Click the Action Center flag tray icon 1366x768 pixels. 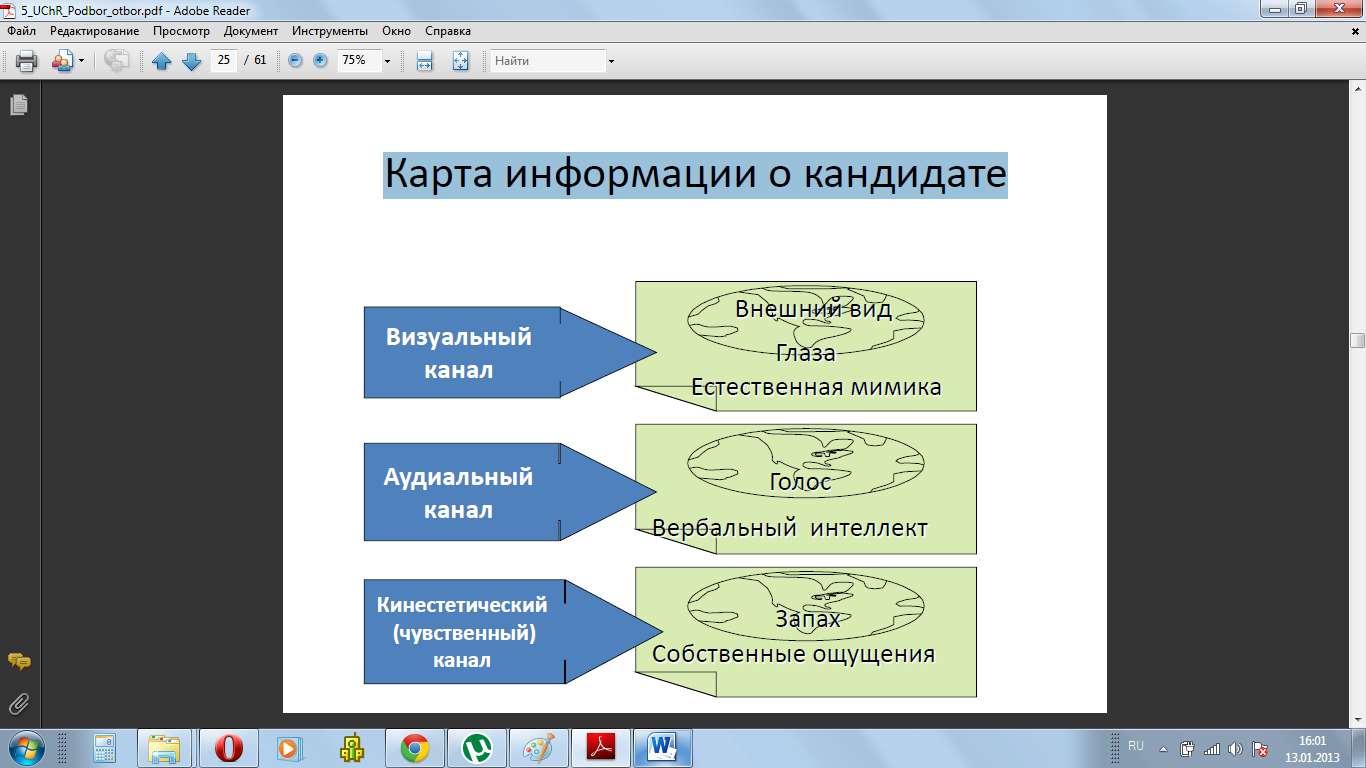coord(1261,748)
